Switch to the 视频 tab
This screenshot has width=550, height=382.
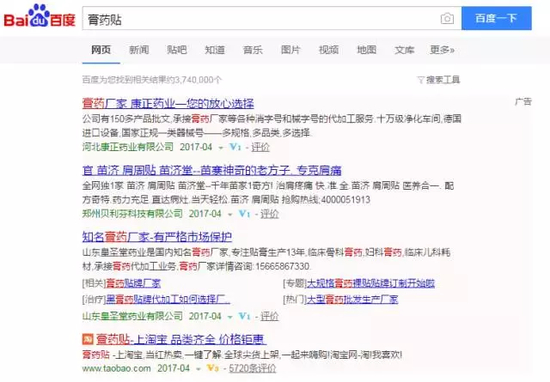pos(328,50)
